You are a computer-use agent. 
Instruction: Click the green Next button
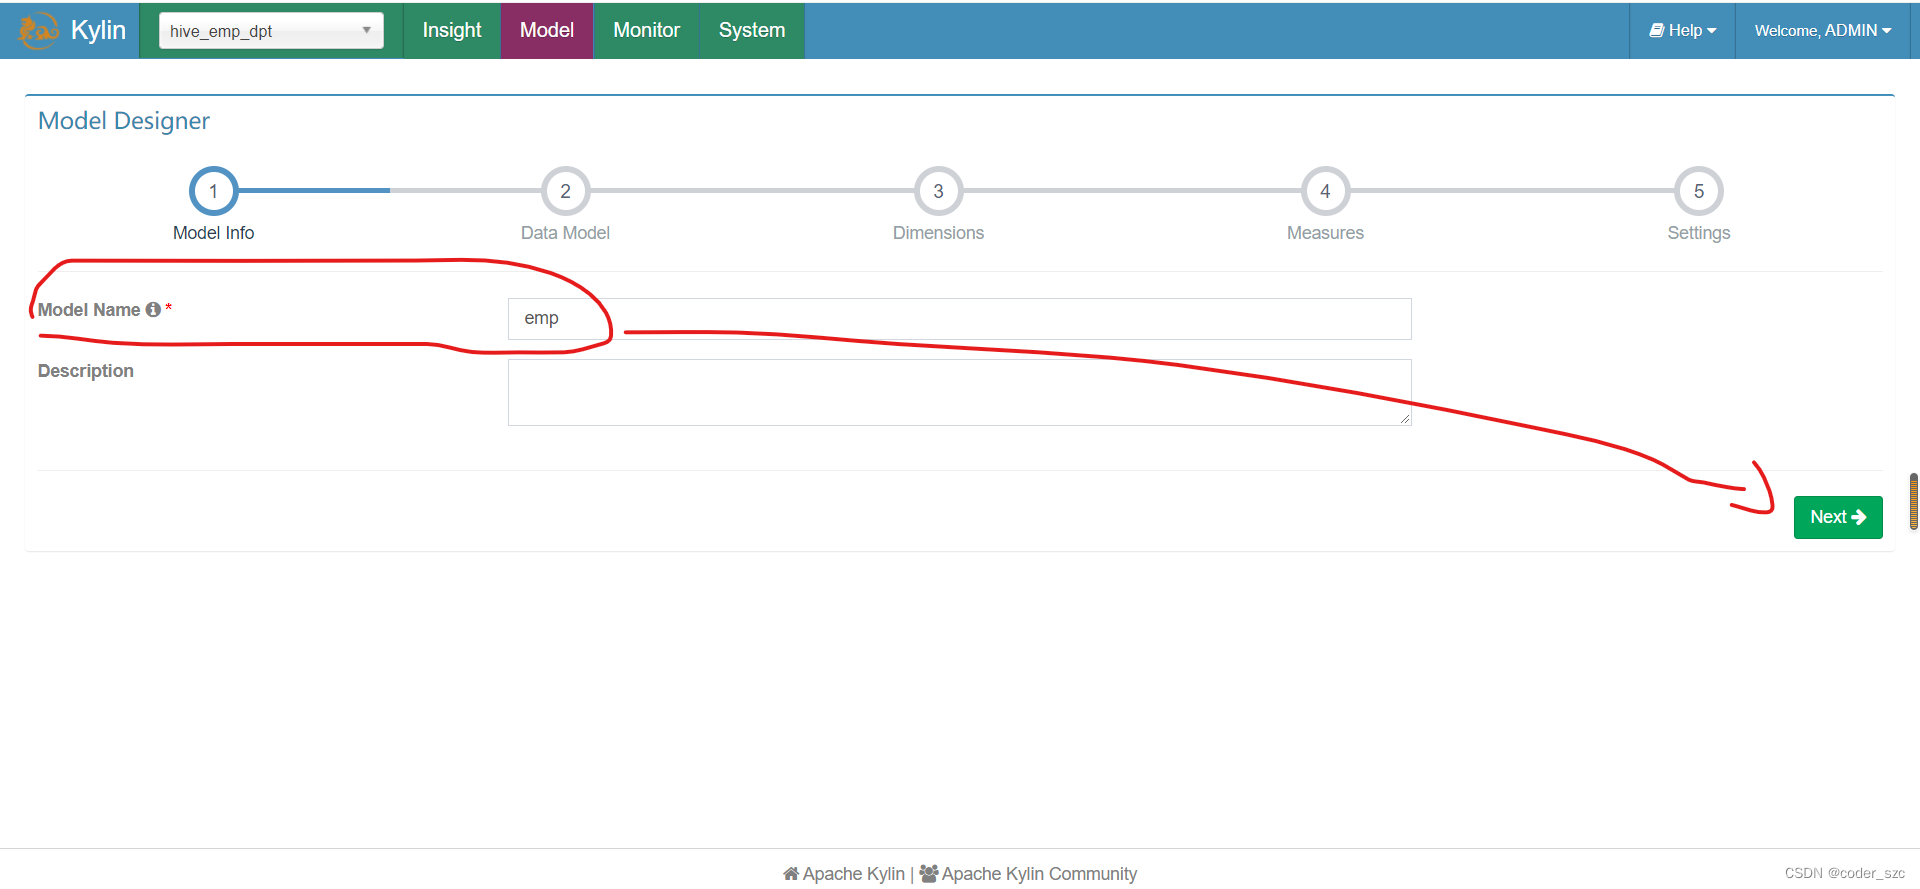point(1837,517)
